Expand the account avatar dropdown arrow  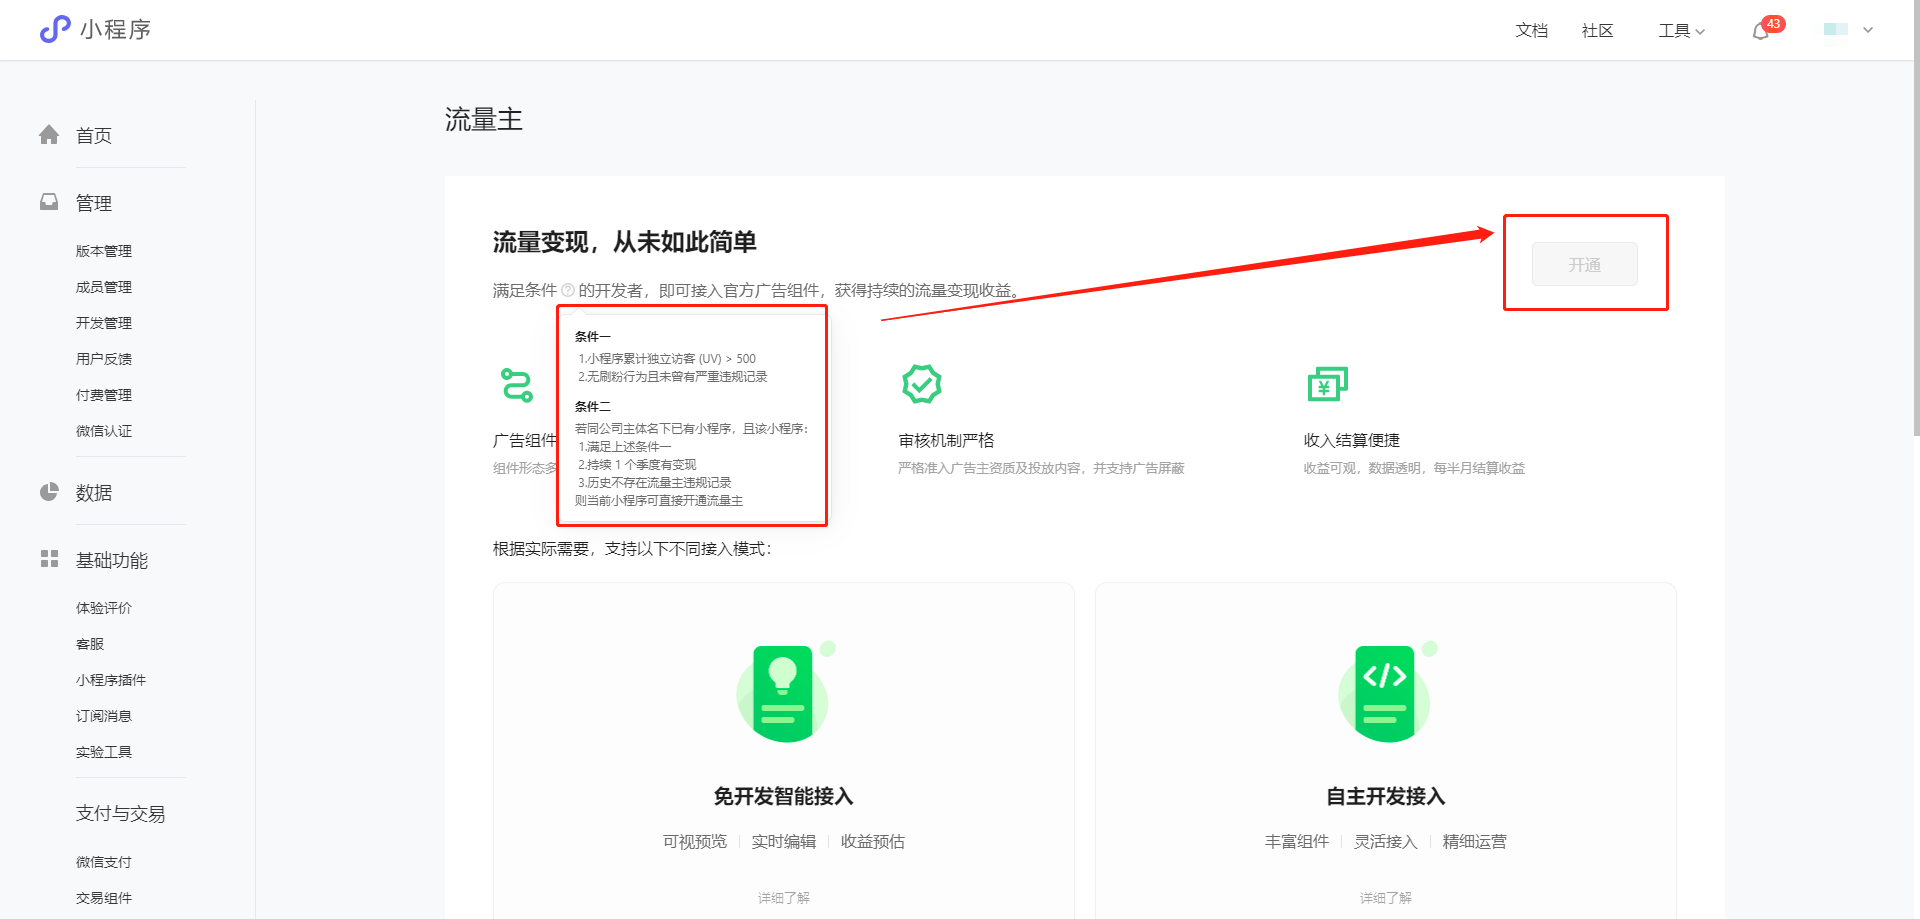pyautogui.click(x=1867, y=30)
